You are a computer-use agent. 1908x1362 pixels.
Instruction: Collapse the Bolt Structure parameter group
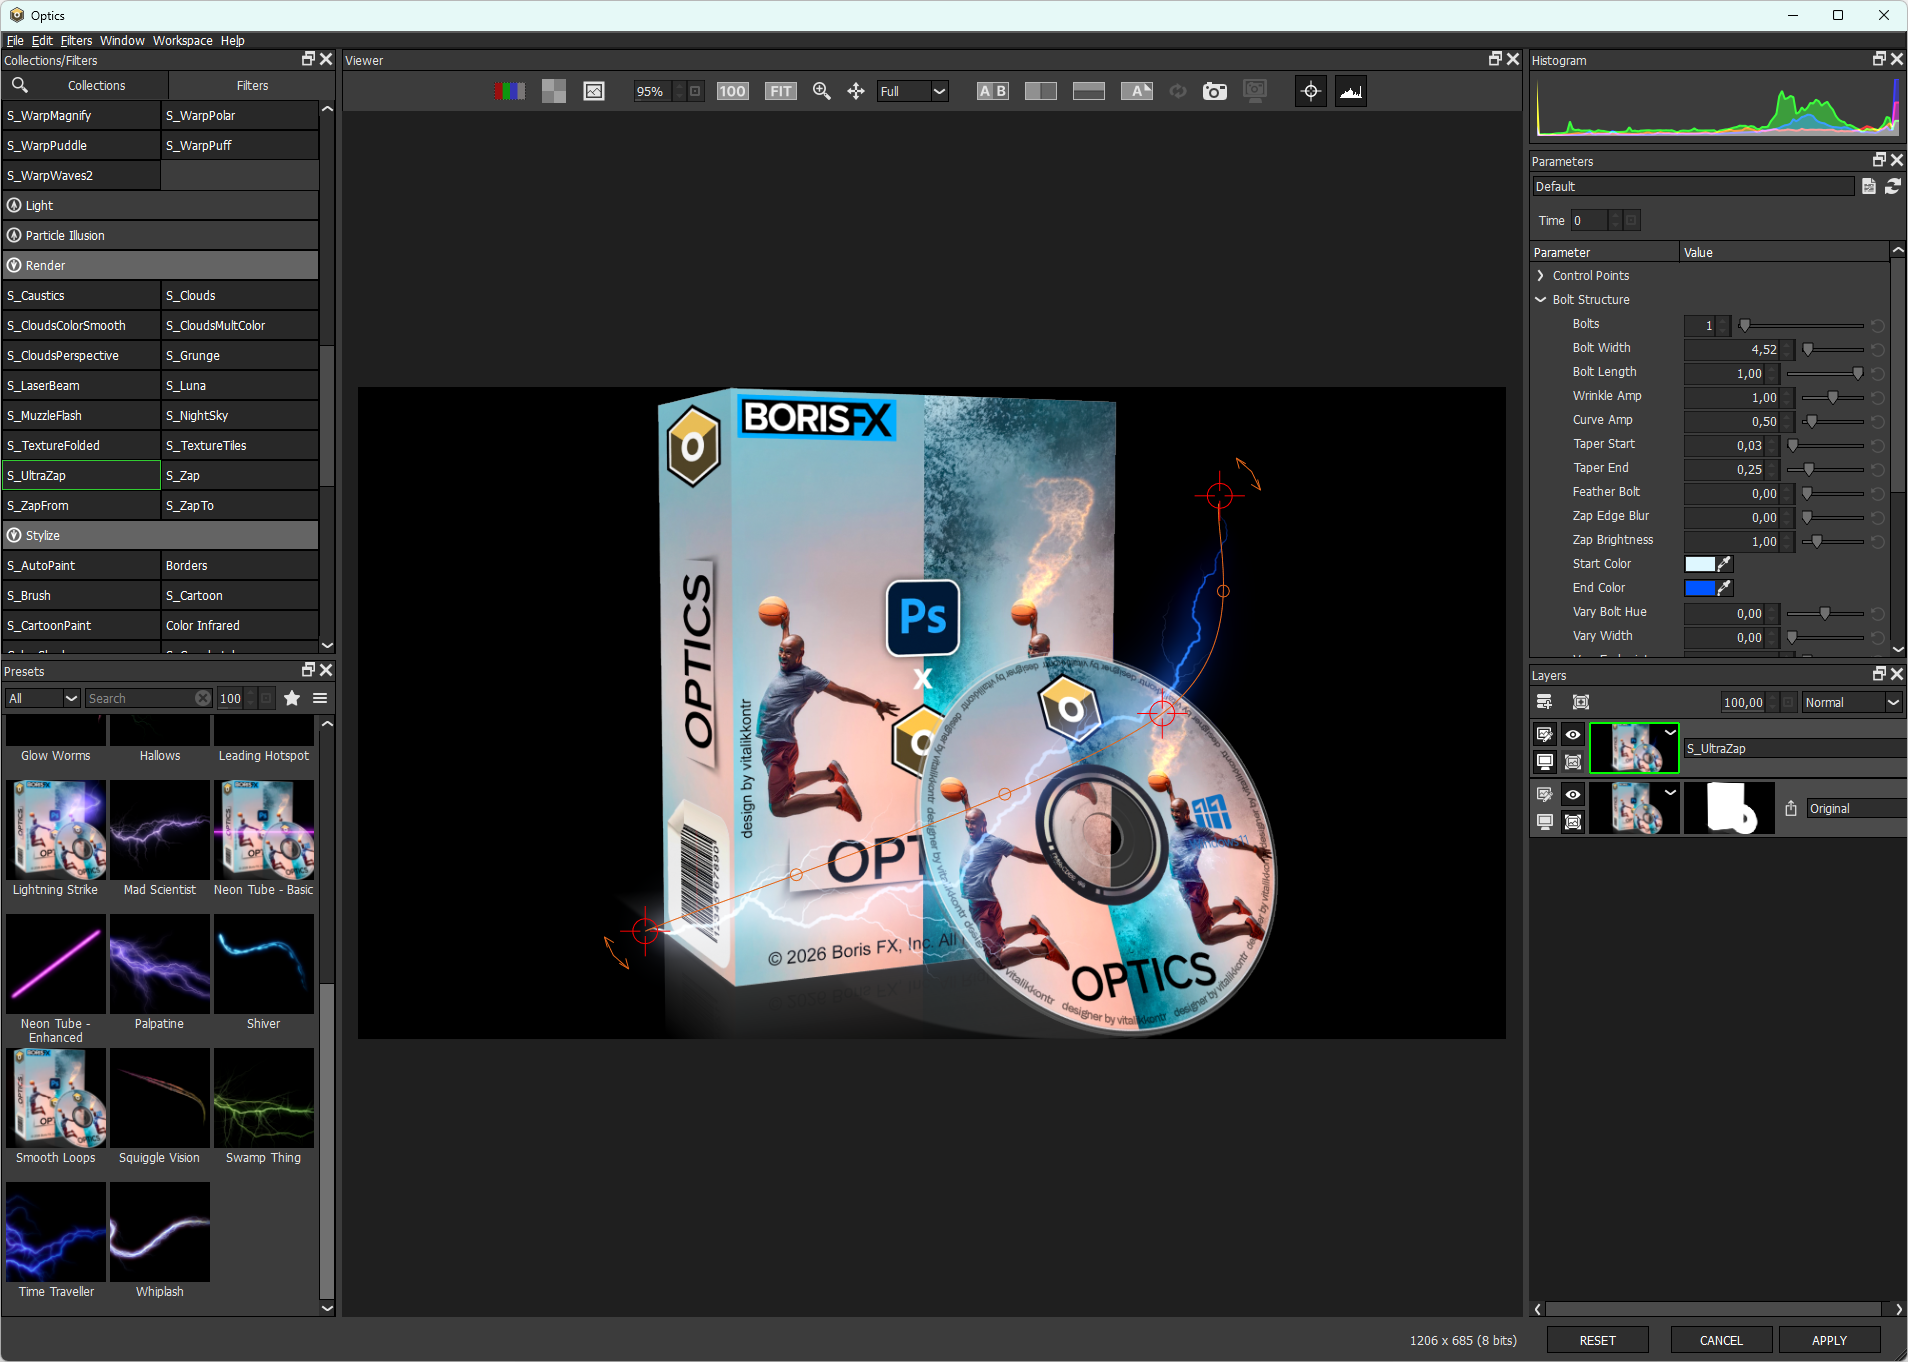[1541, 300]
